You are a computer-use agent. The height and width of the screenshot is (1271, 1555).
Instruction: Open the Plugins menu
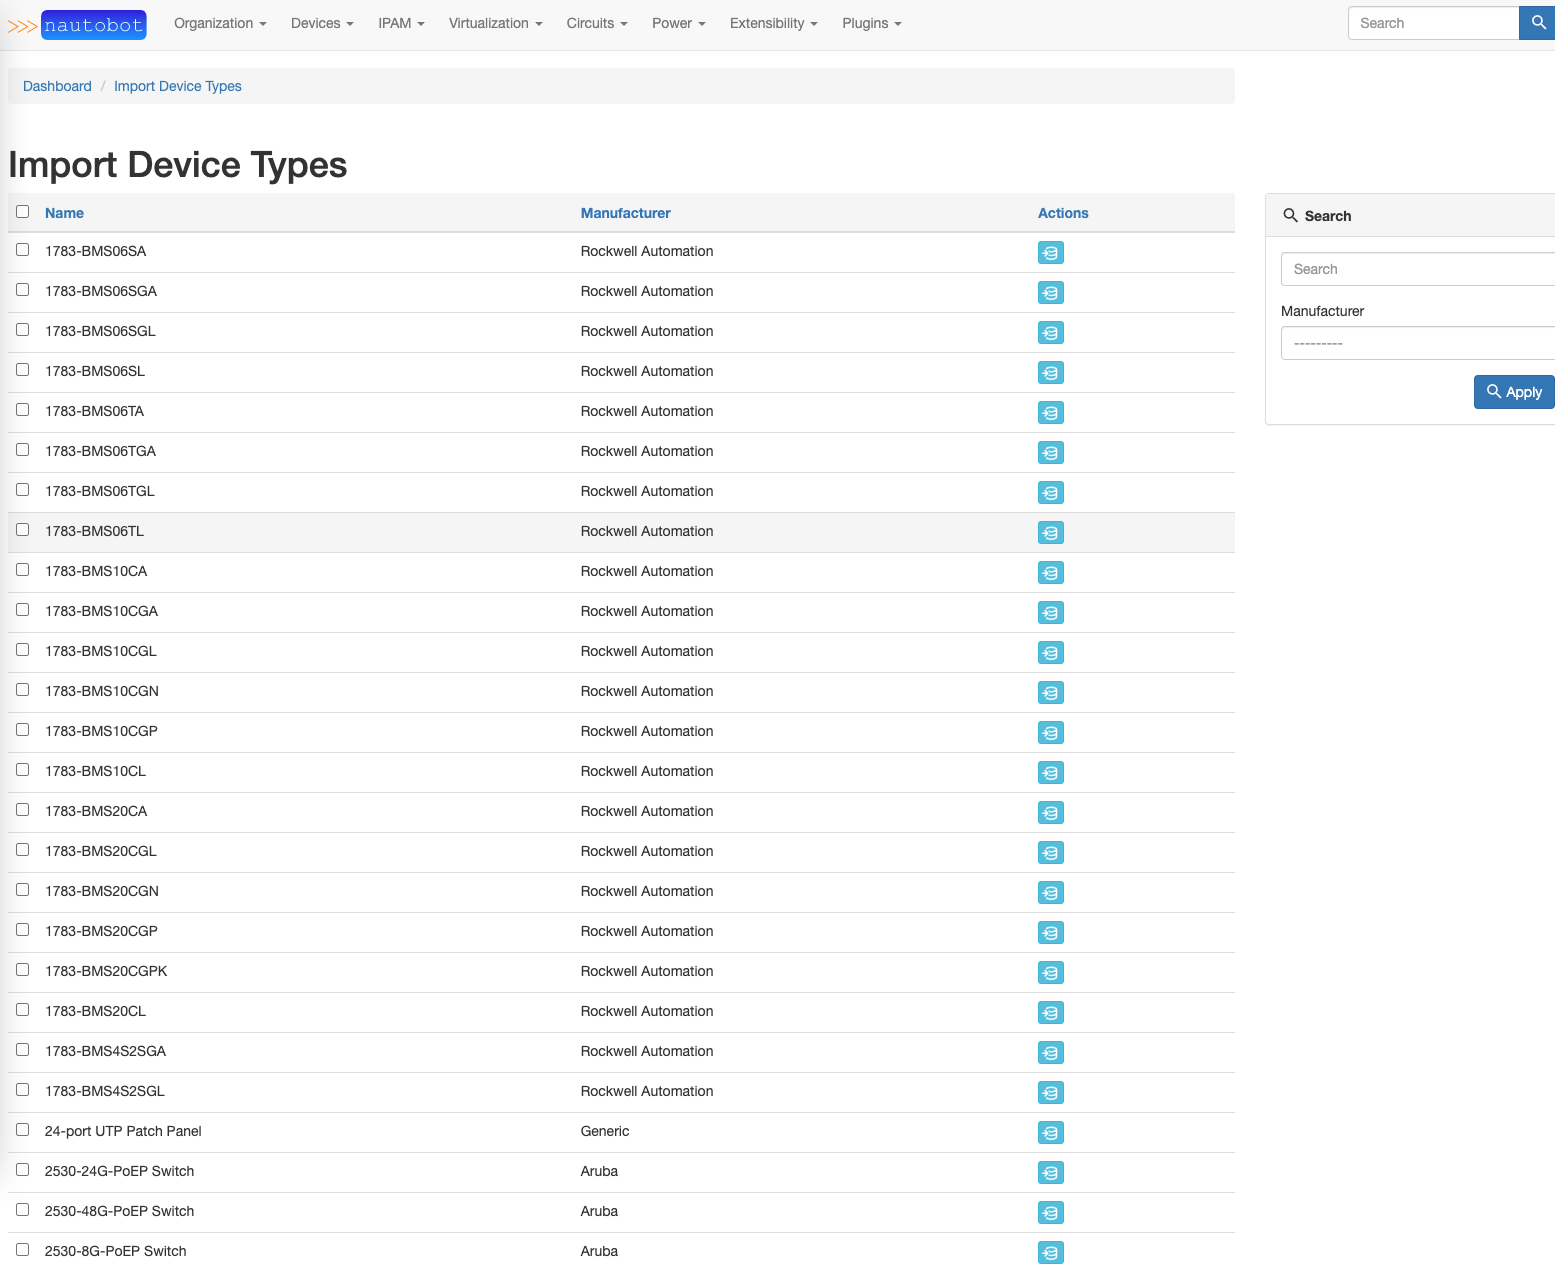click(870, 23)
